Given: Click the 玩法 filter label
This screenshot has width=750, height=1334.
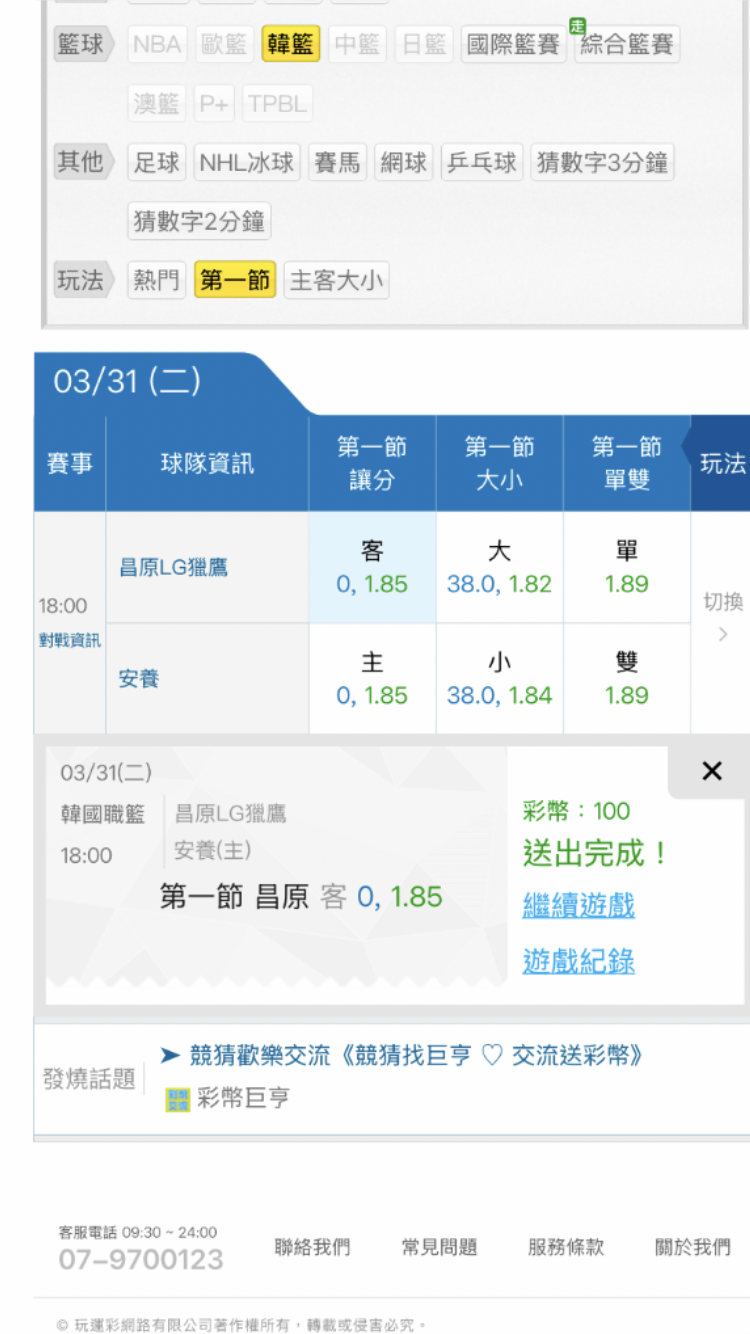Looking at the screenshot, I should click(84, 280).
